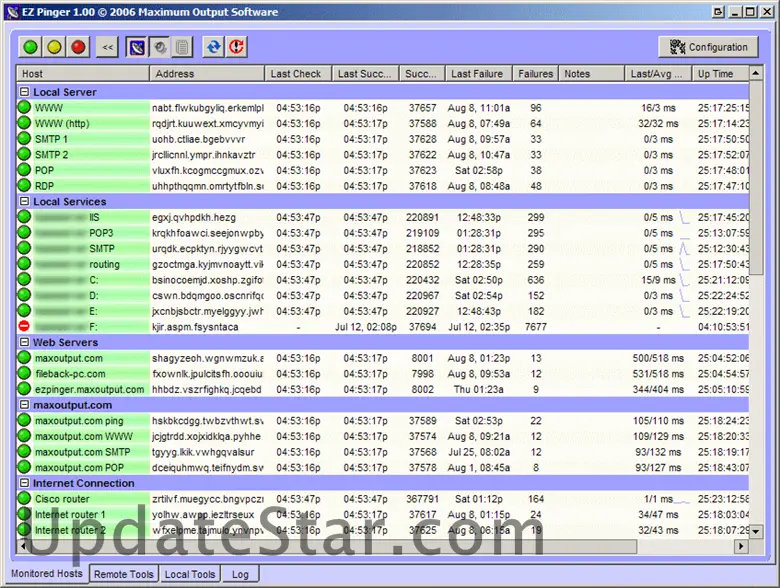Select the Internet router 1 host
This screenshot has width=780, height=588.
70,514
